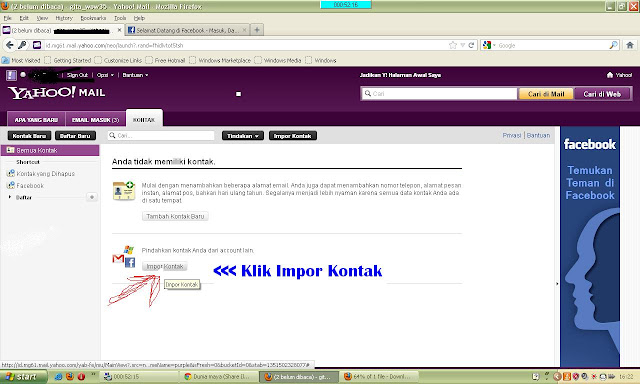The height and width of the screenshot is (384, 640).
Task: Open the Tindakan dropdown button
Action: [243, 136]
